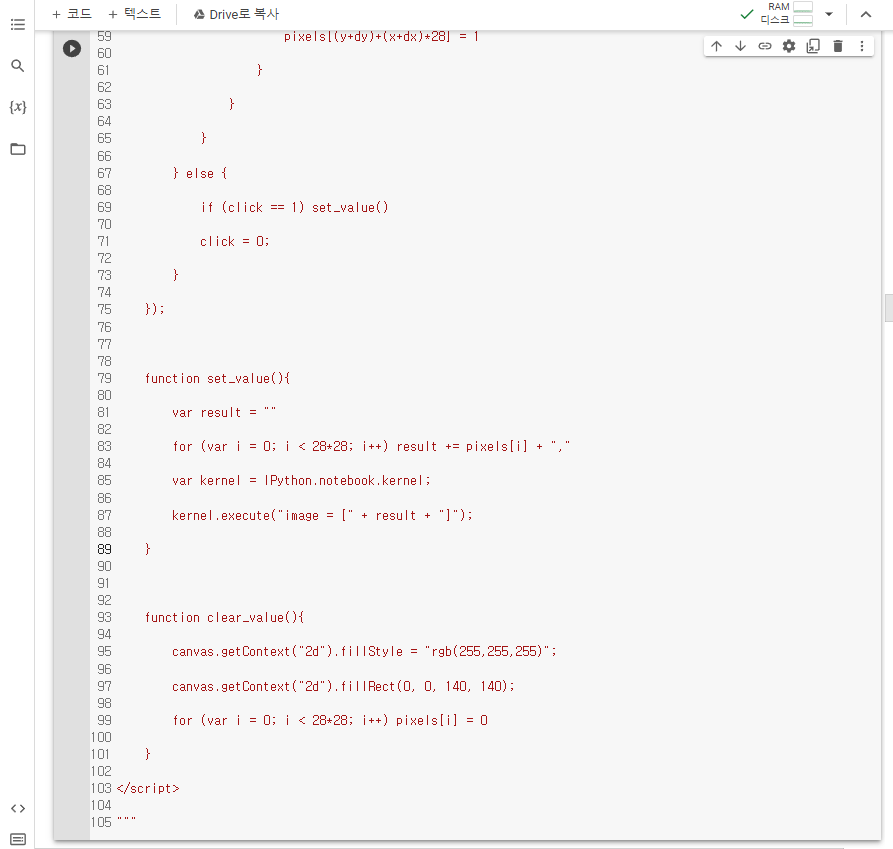The image size is (893, 849).
Task: Click code line 'function set_value(){'
Action: point(217,379)
